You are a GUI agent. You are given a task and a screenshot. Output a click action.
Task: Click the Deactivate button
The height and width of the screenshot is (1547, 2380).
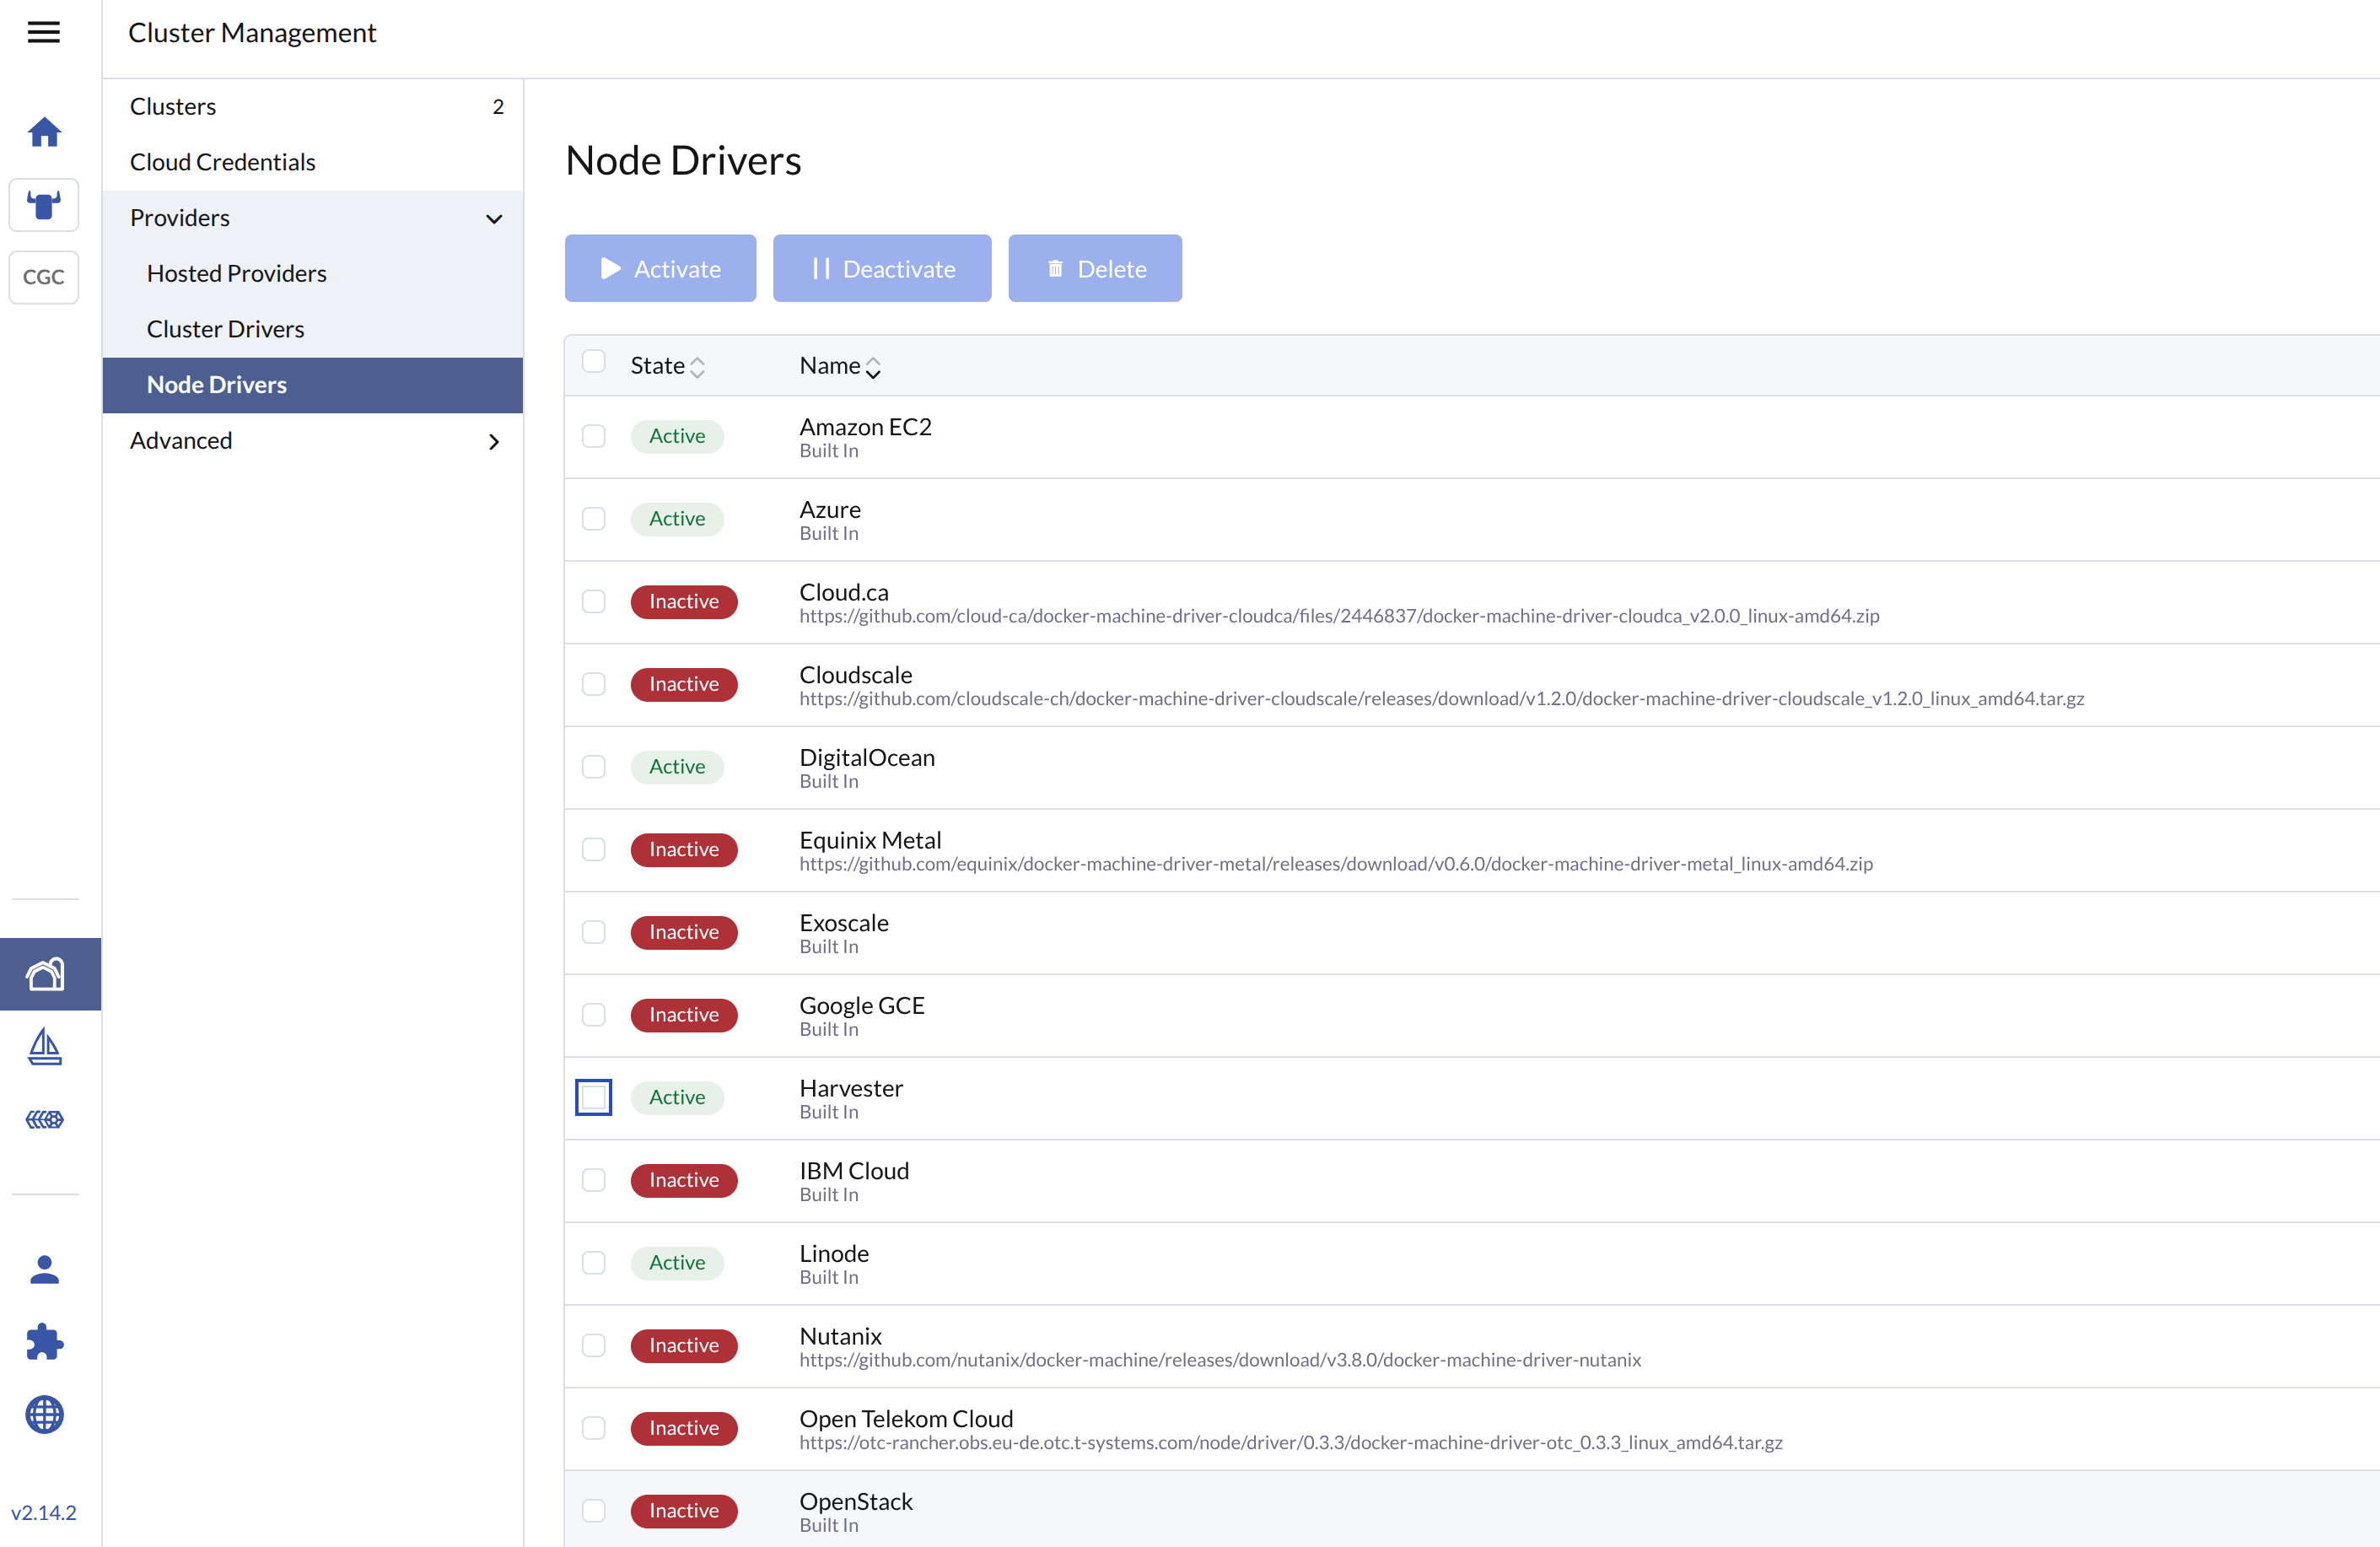[882, 268]
